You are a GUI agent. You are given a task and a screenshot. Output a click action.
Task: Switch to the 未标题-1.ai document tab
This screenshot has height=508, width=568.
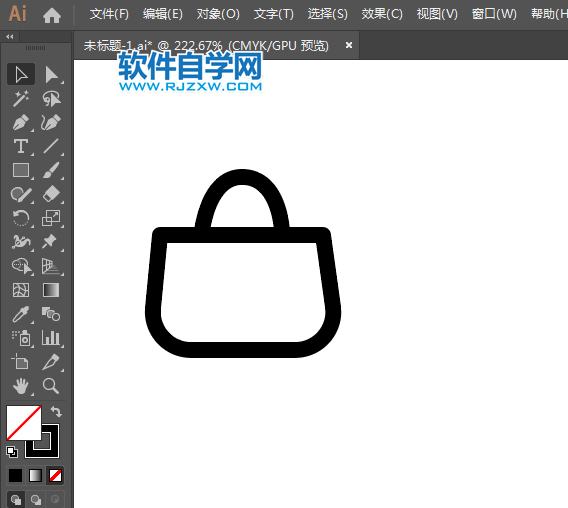click(x=206, y=46)
